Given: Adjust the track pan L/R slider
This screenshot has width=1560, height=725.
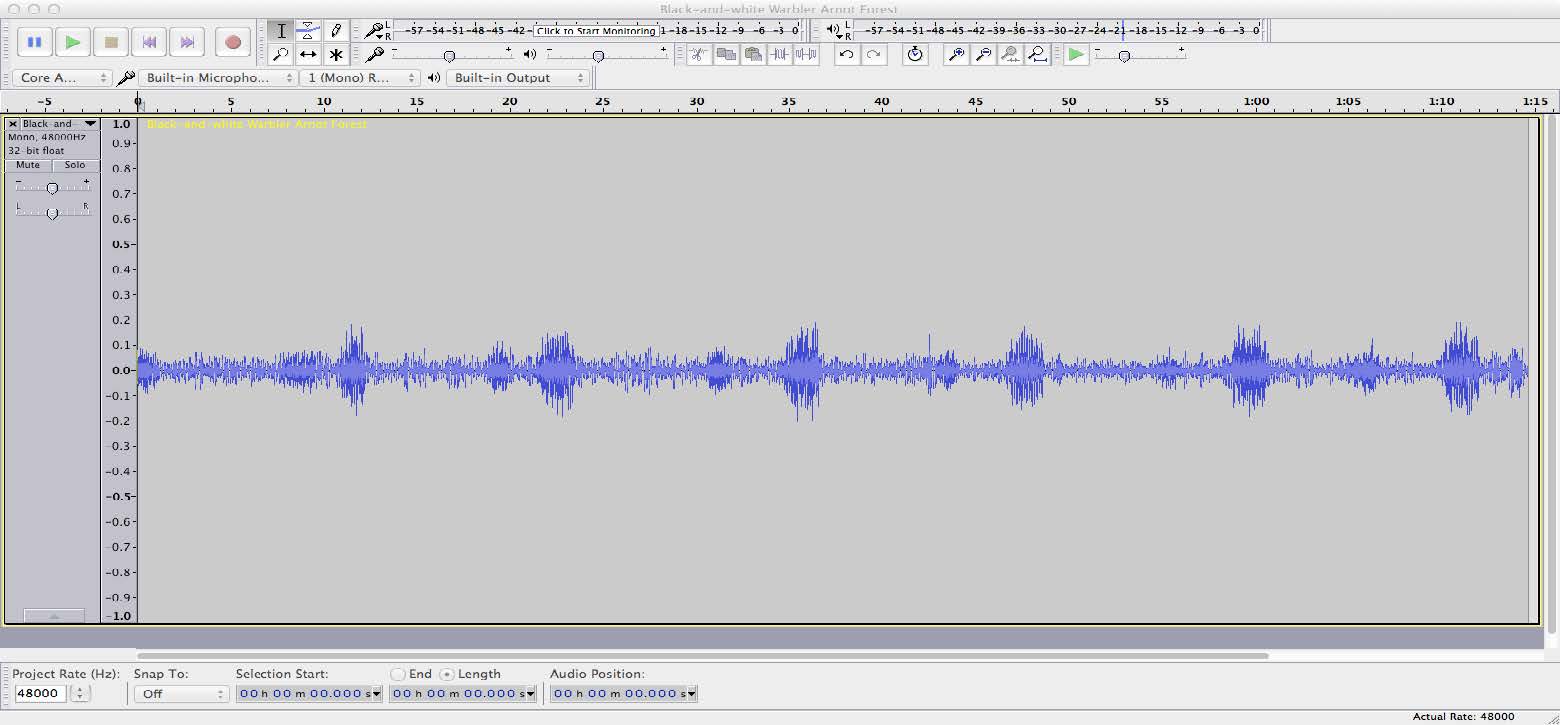Looking at the screenshot, I should coord(52,211).
